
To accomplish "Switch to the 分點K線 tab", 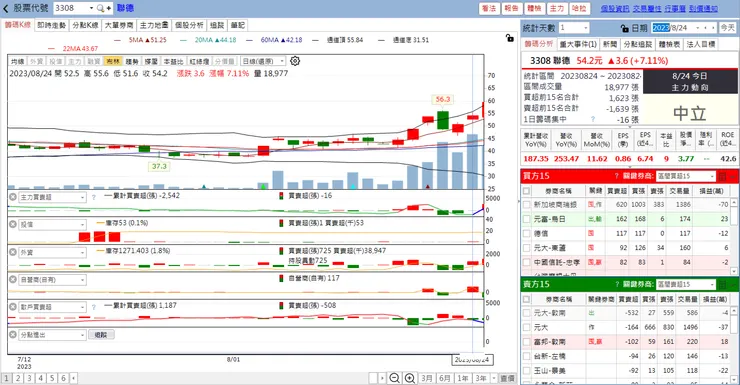I will (x=85, y=25).
